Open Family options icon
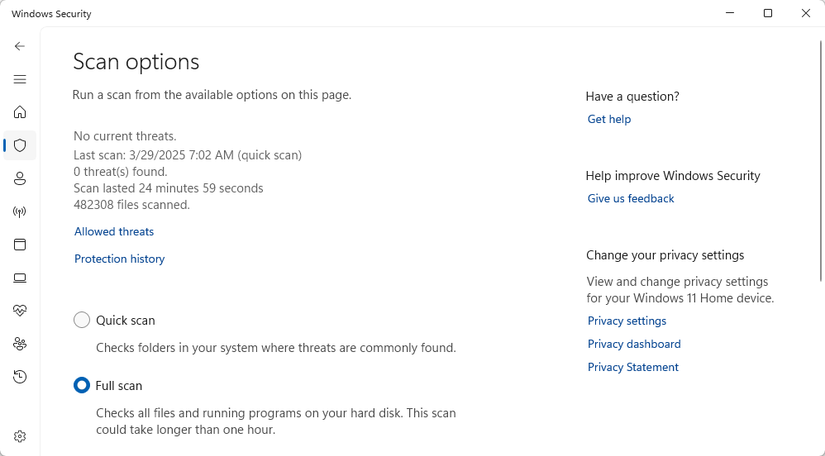The height and width of the screenshot is (456, 825). click(x=20, y=344)
